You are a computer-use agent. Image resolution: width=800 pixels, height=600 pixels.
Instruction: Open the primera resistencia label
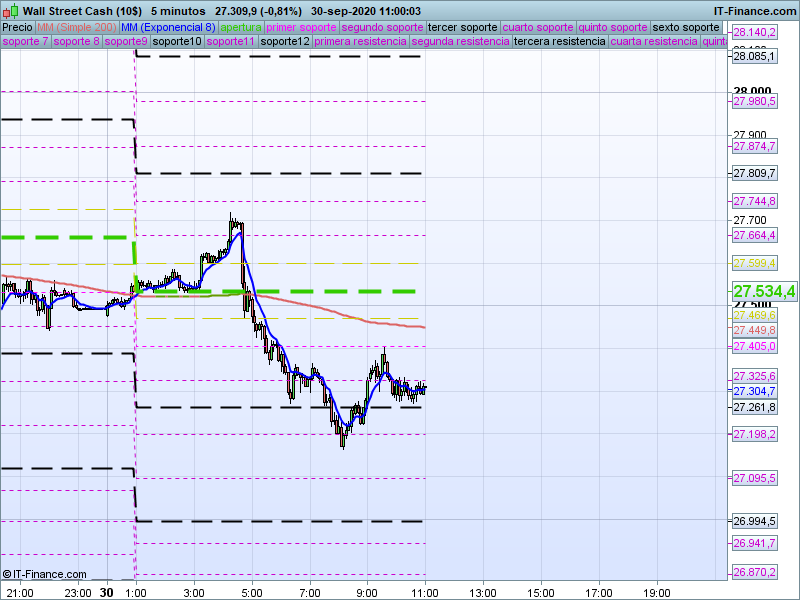[x=360, y=41]
